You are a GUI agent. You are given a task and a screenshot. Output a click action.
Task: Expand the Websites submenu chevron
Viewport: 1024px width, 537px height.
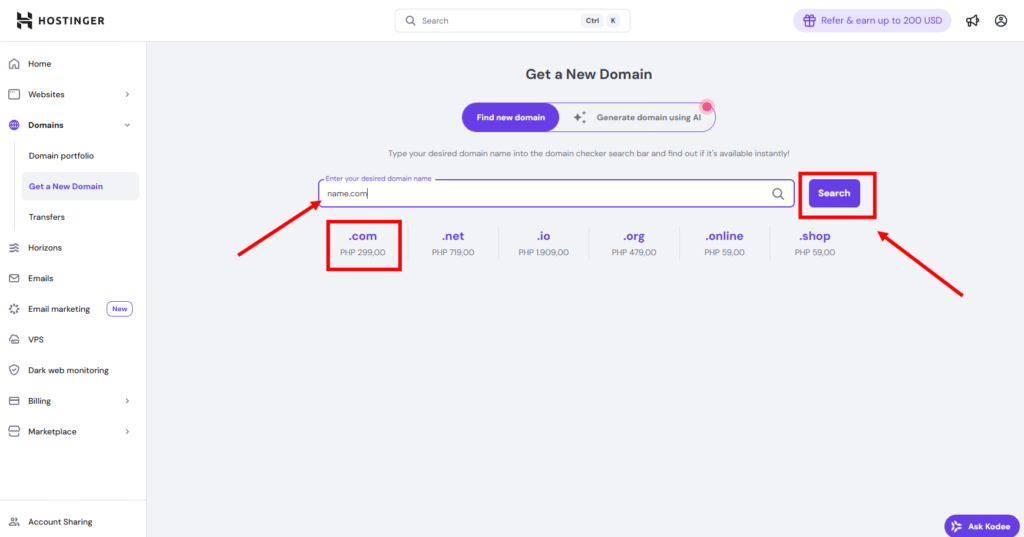pos(127,95)
